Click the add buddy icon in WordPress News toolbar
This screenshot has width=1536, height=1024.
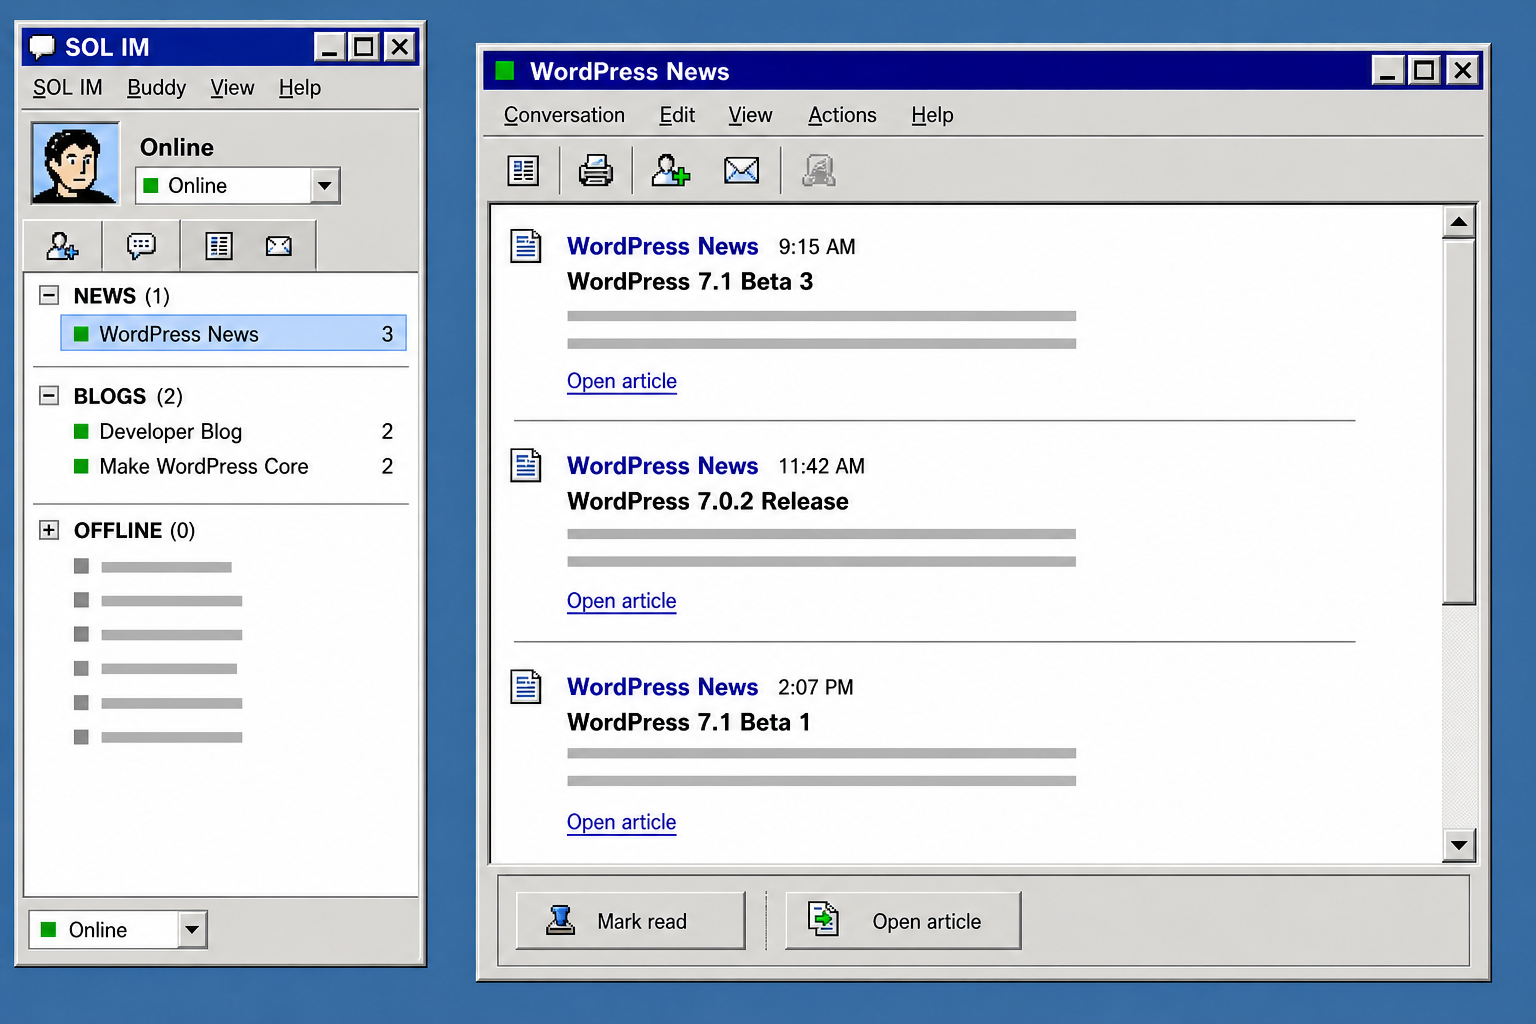(x=670, y=171)
